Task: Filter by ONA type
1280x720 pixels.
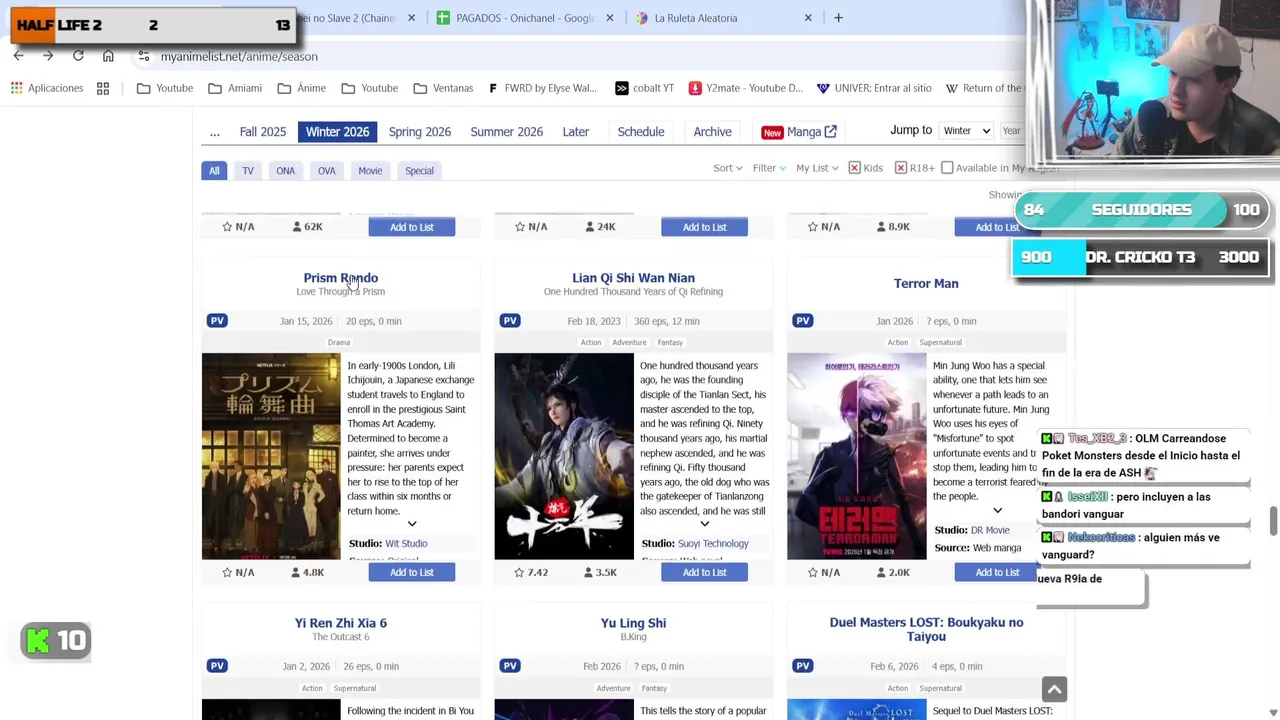Action: pos(286,171)
